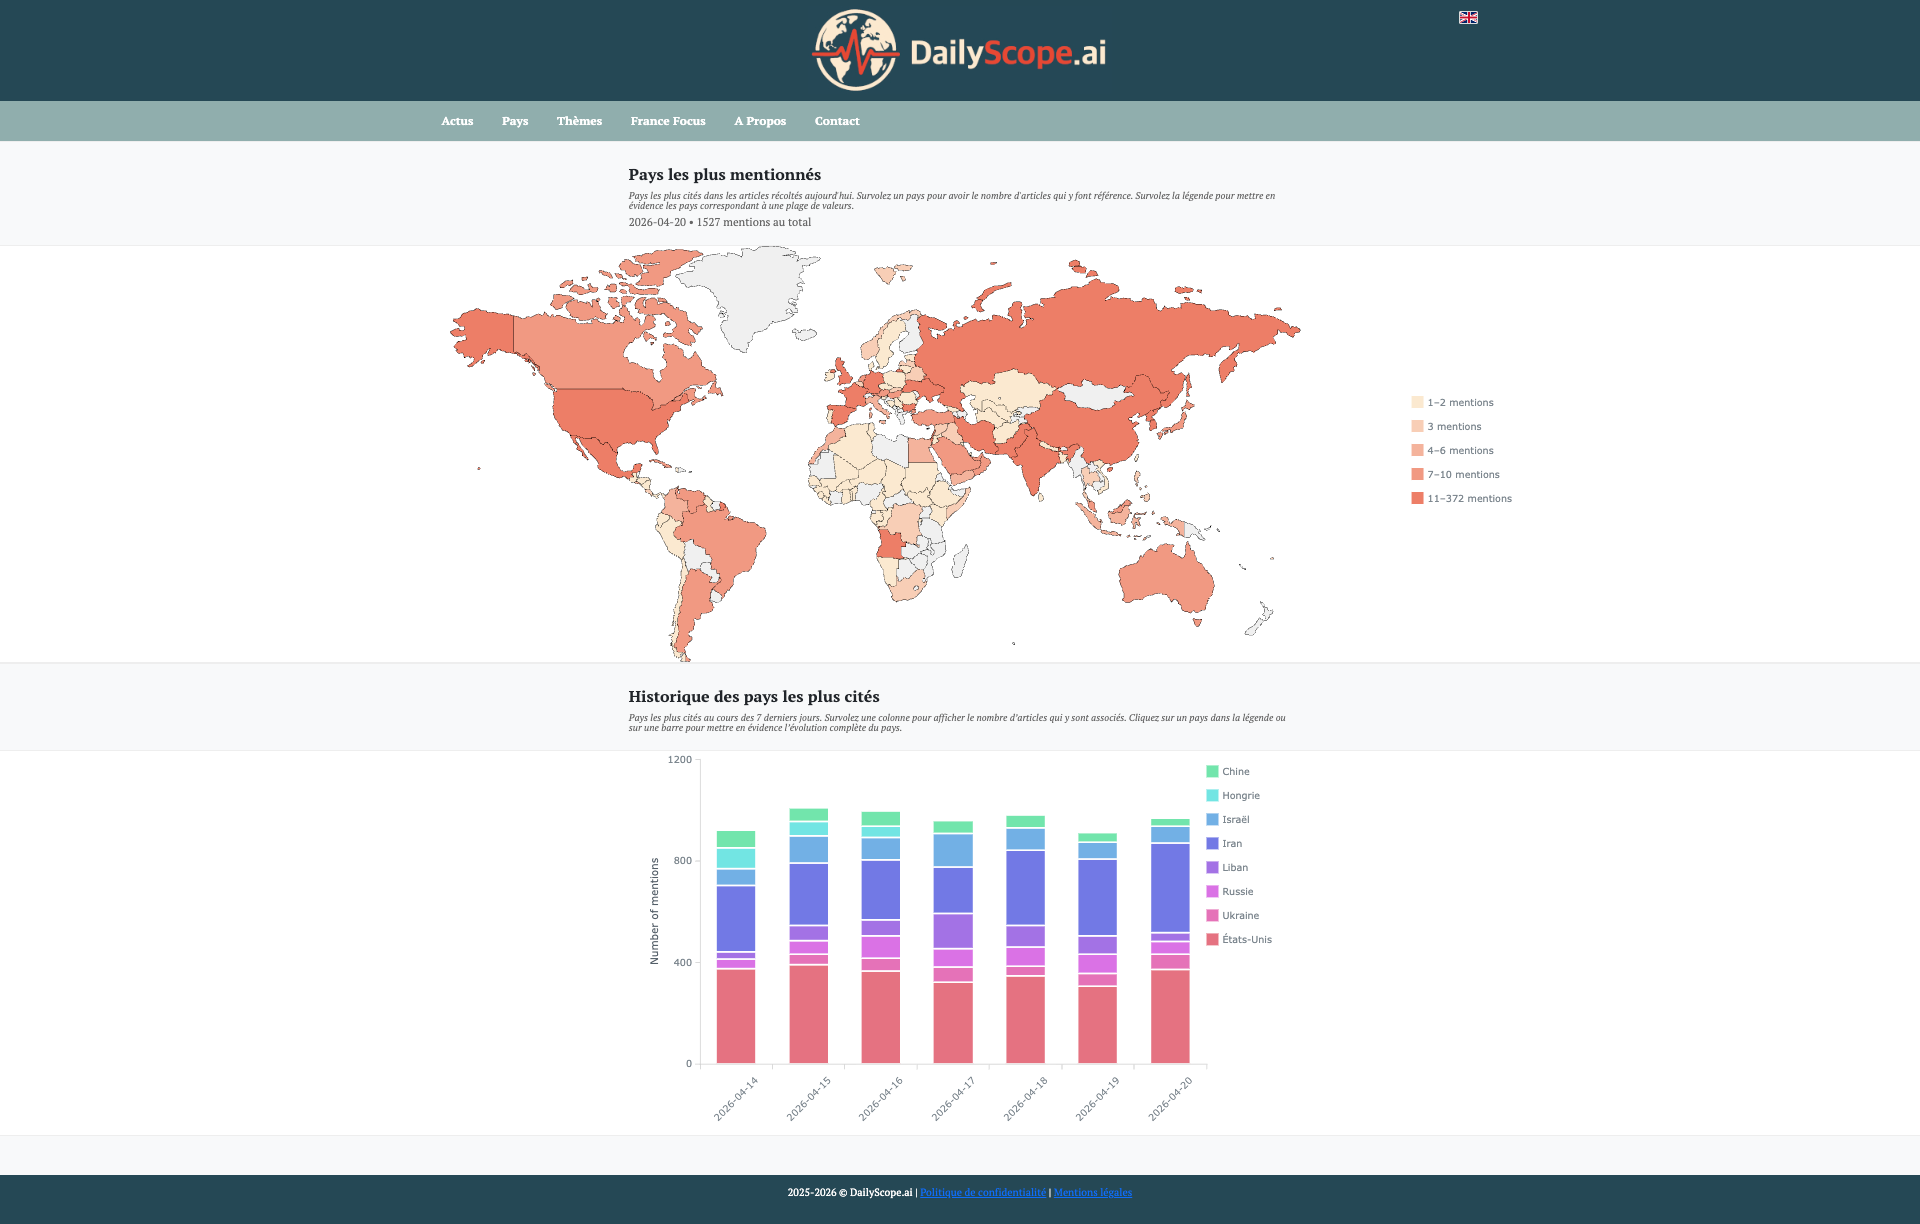Viewport: 1920px width, 1224px height.
Task: Open the Contact page
Action: coord(837,121)
